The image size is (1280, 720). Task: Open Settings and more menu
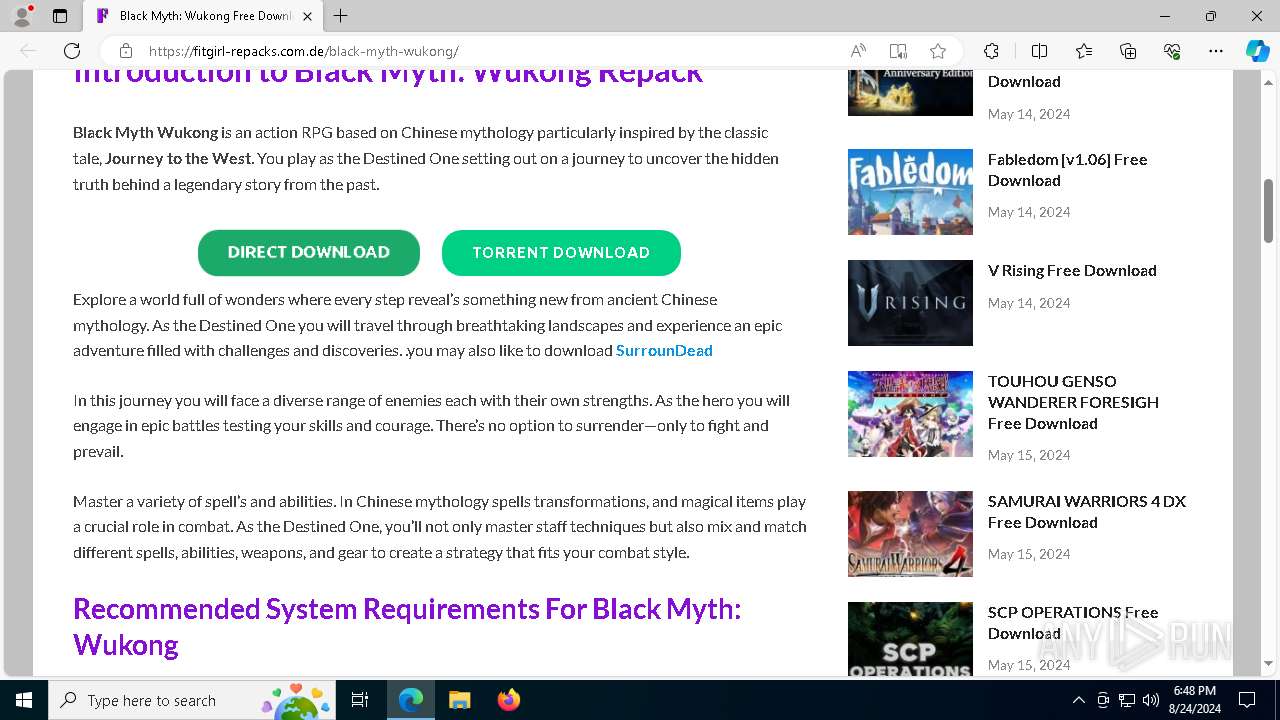click(1216, 51)
